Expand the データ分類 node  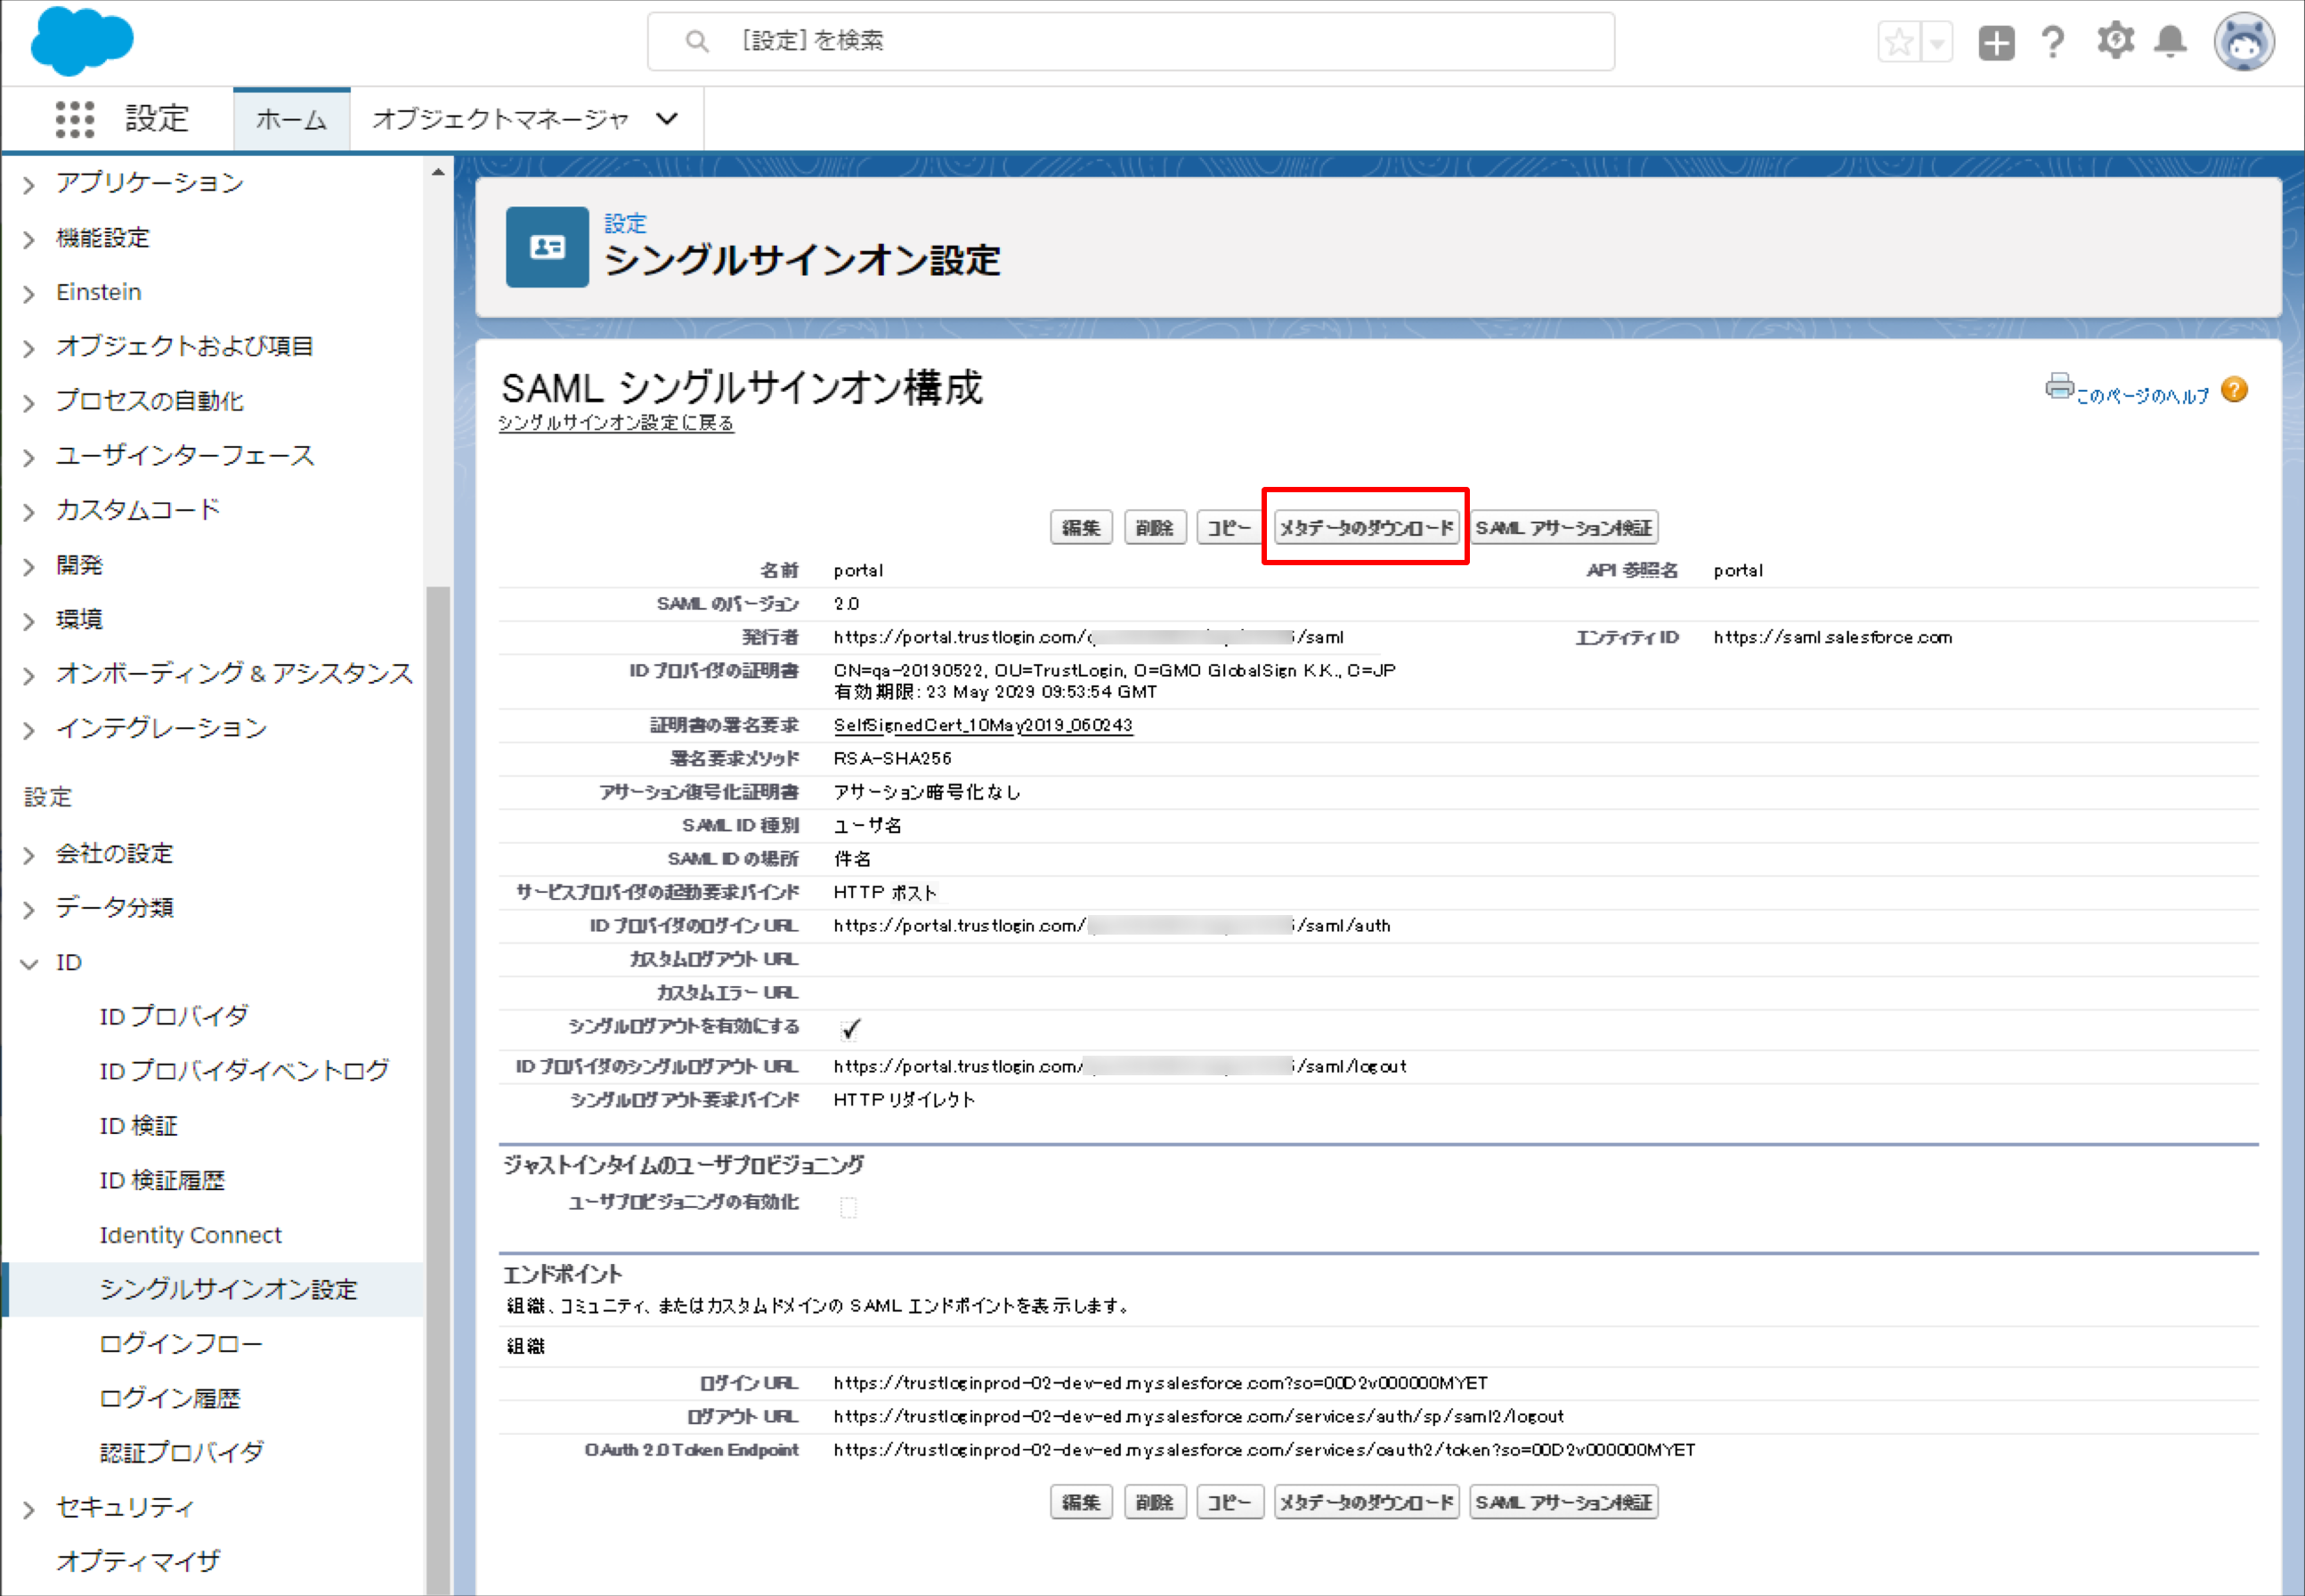(x=30, y=909)
